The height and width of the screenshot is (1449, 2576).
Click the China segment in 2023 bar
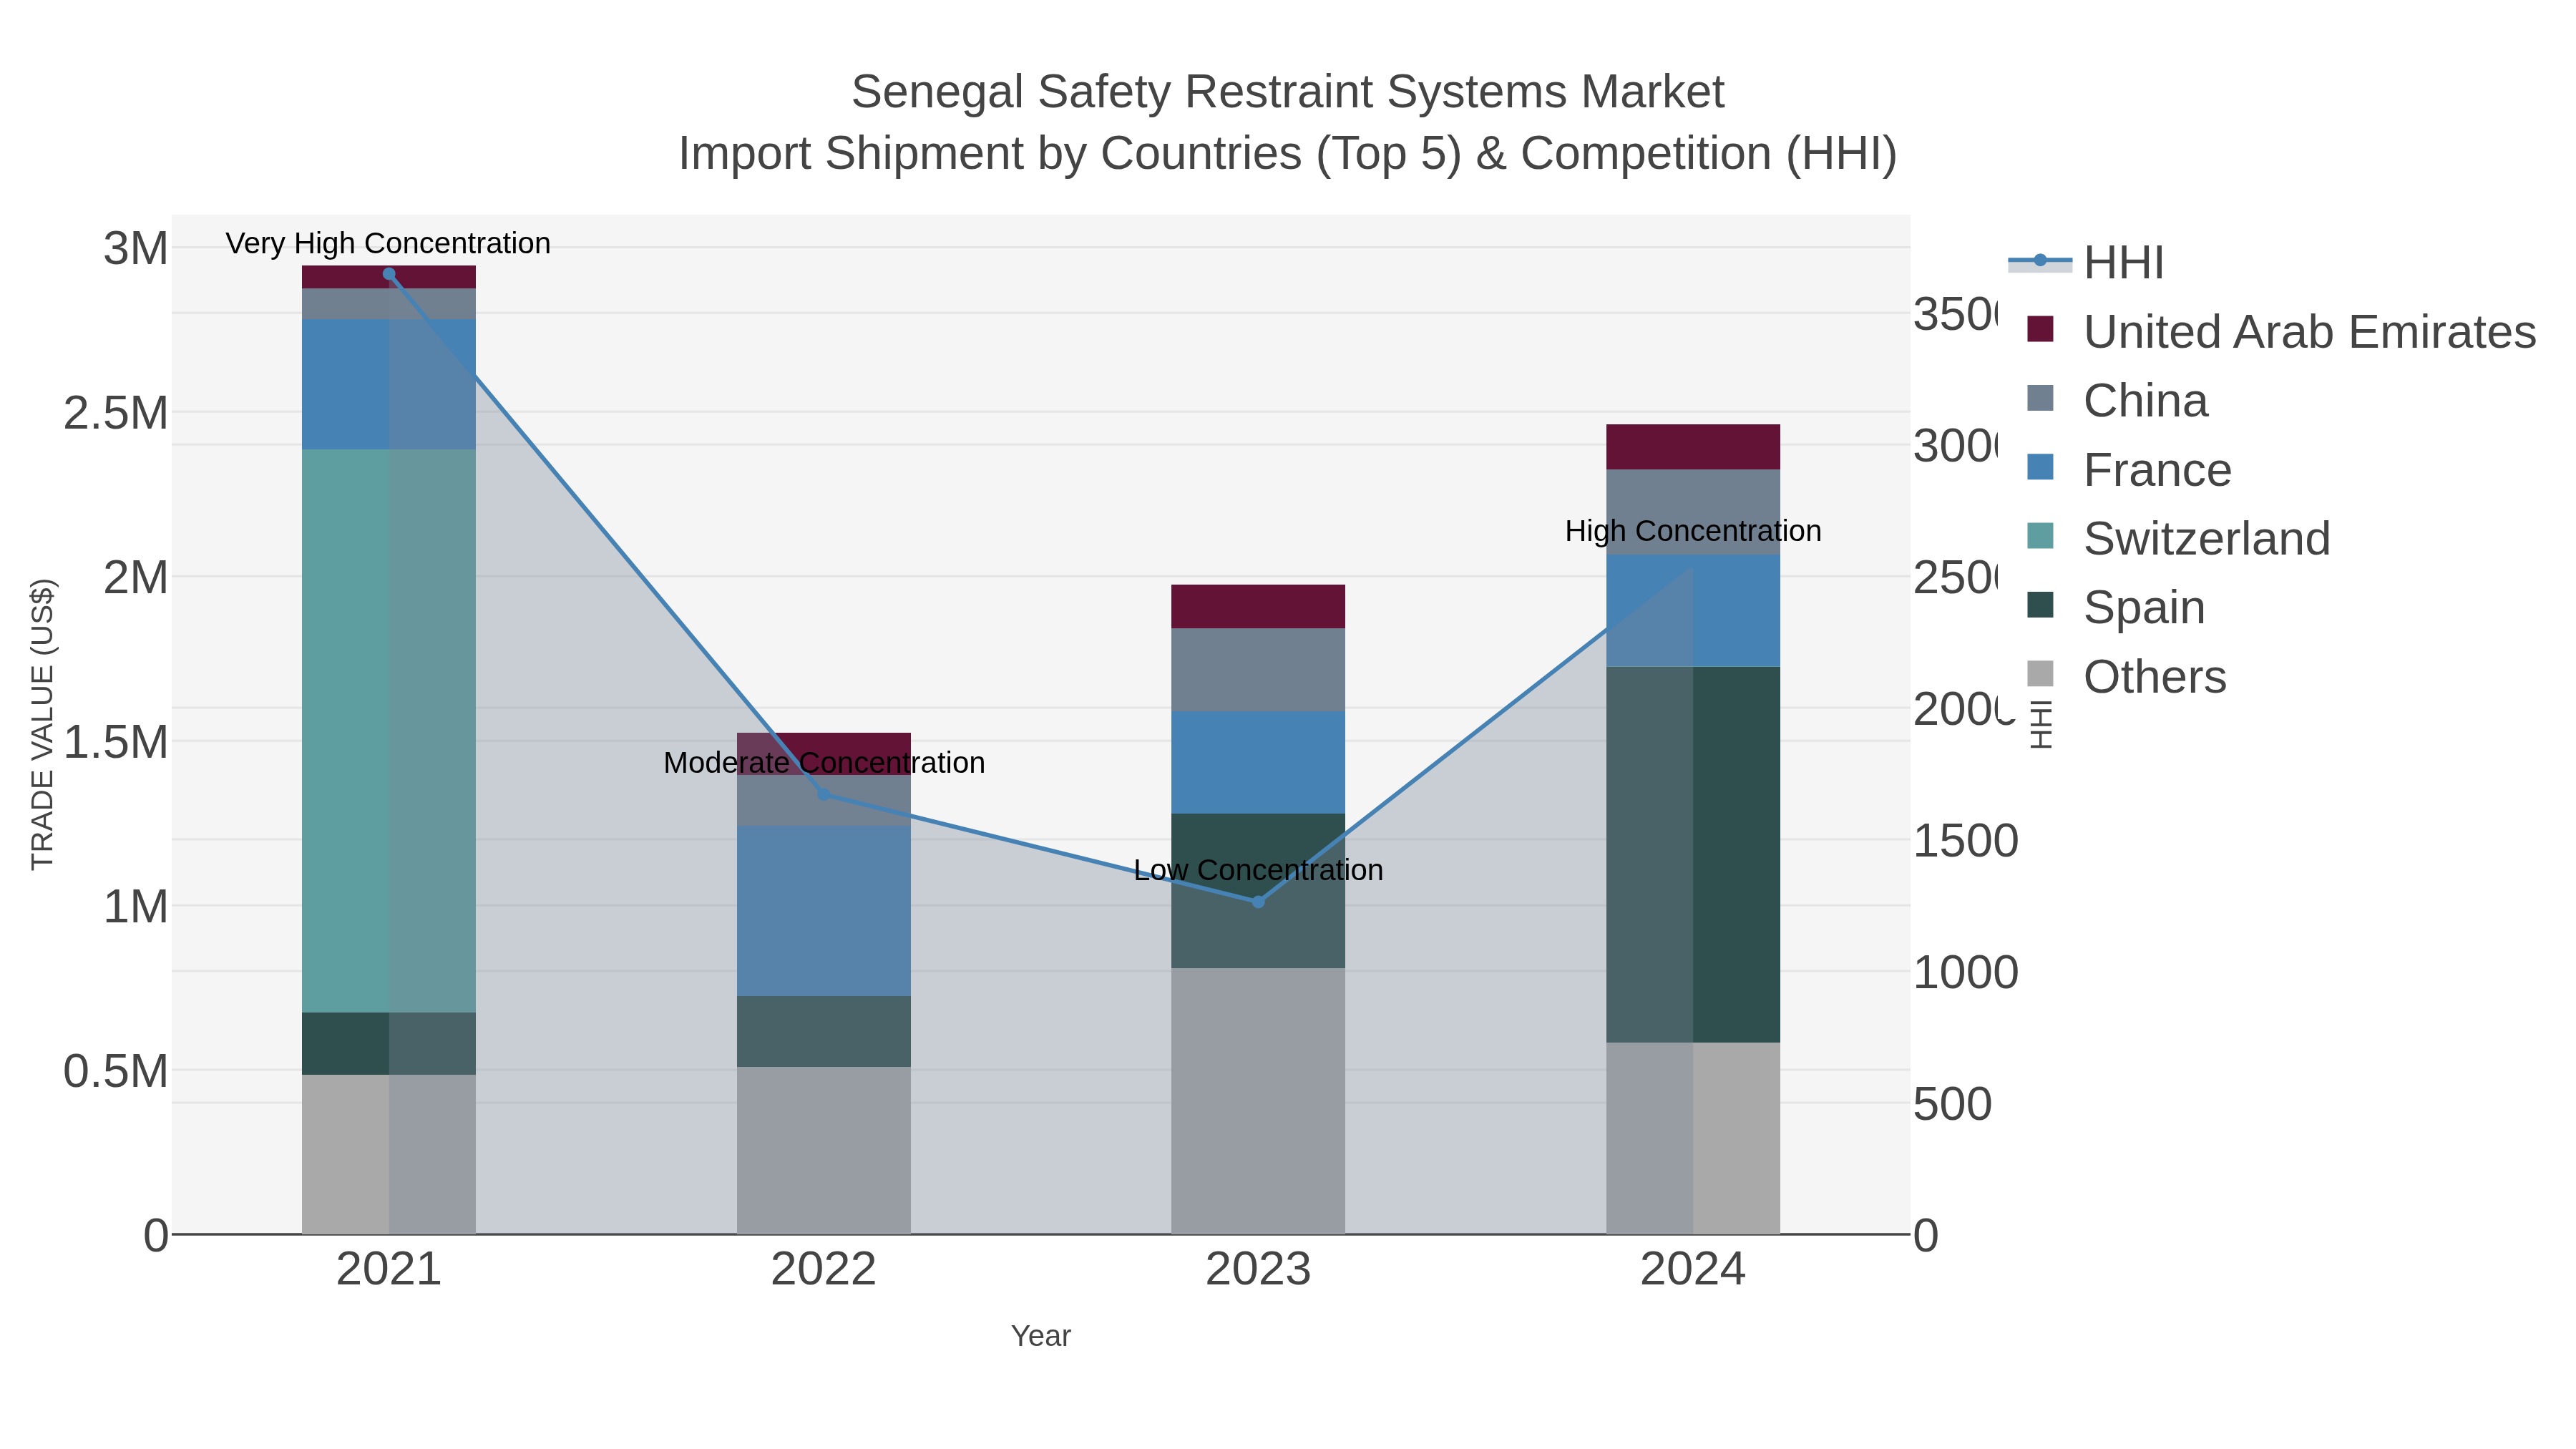[x=1258, y=670]
